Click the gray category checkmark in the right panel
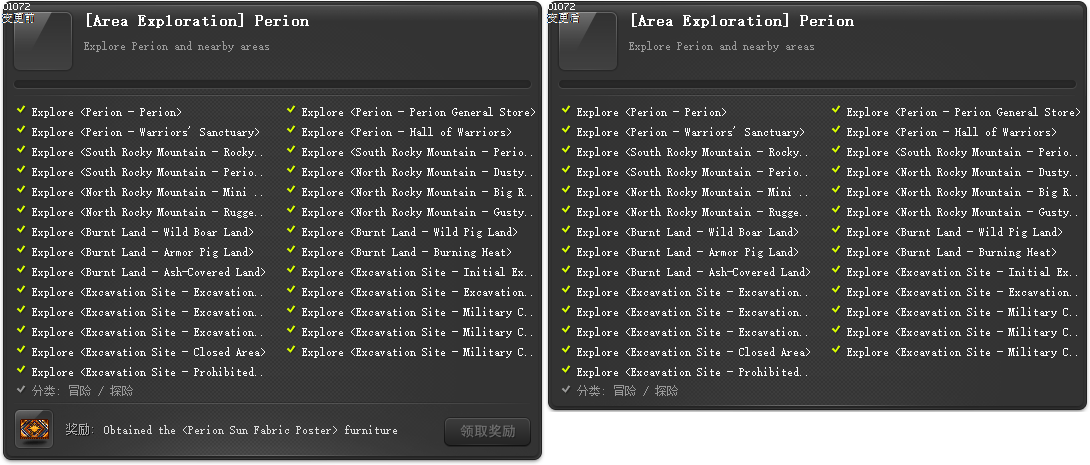The image size is (1090, 465). coord(567,390)
